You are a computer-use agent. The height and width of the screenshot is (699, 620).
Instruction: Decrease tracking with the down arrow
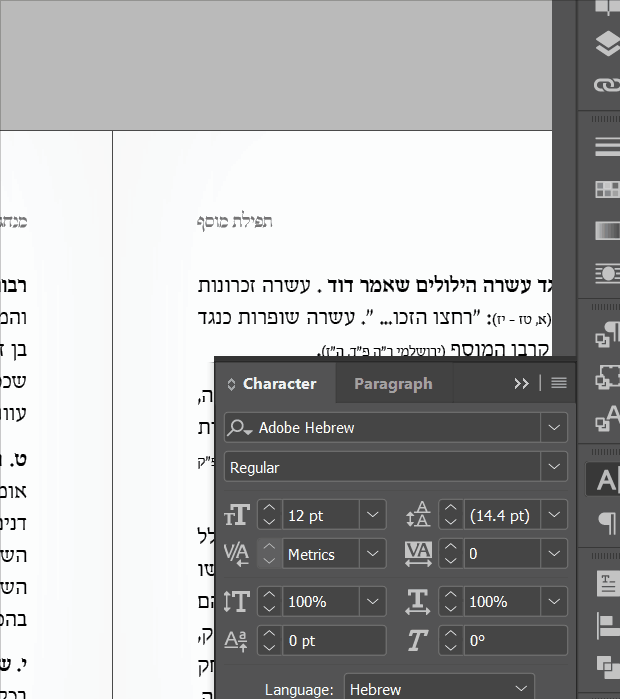pos(451,560)
